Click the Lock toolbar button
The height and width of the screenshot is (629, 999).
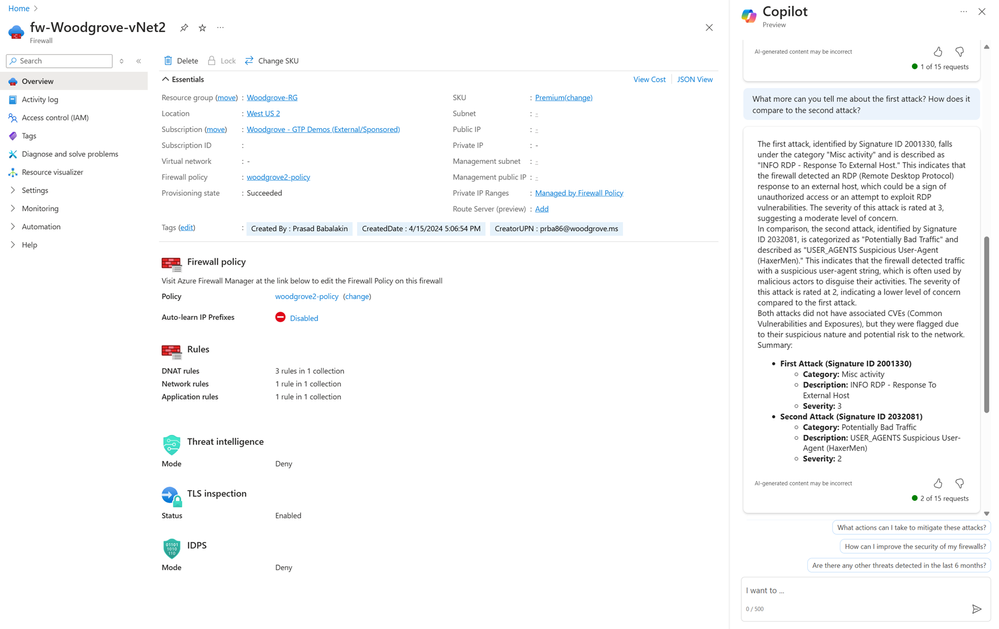tap(222, 61)
